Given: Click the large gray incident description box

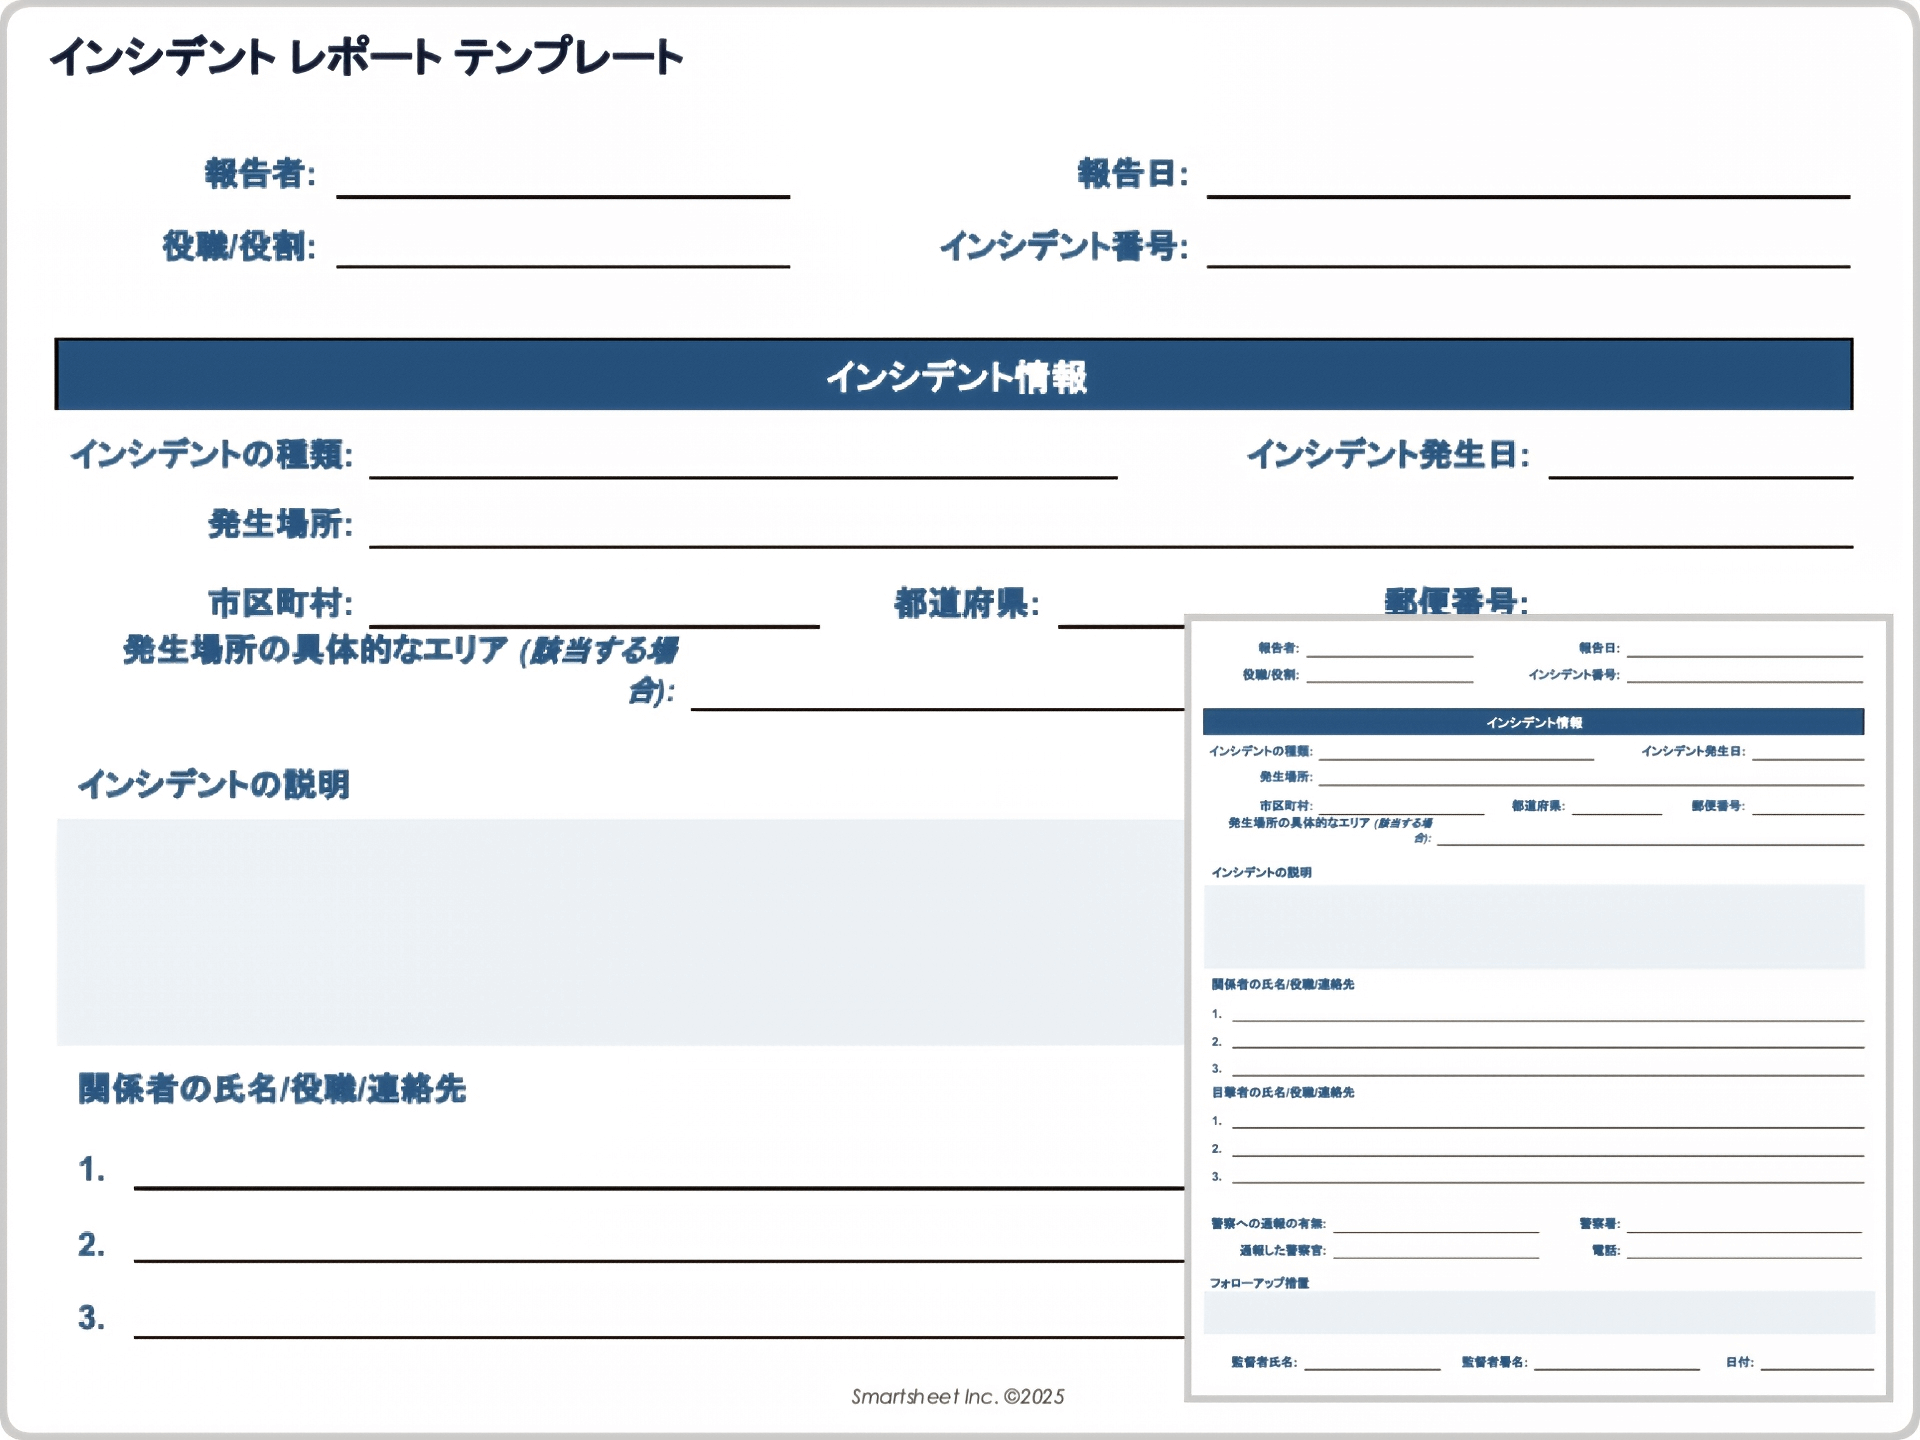Looking at the screenshot, I should [620, 932].
